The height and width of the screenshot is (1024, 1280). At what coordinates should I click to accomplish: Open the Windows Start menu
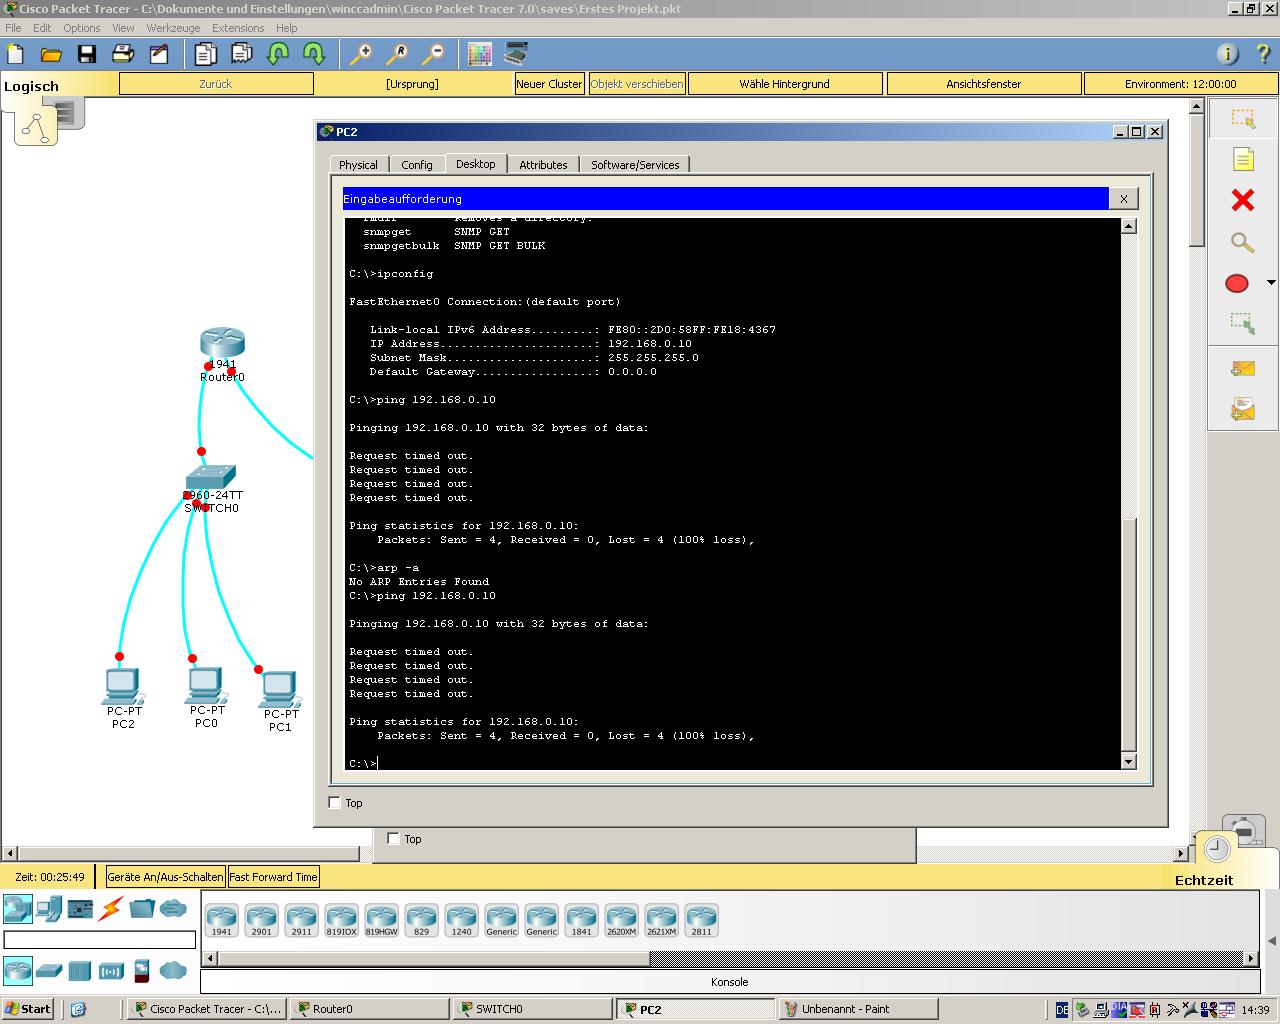tap(27, 1009)
